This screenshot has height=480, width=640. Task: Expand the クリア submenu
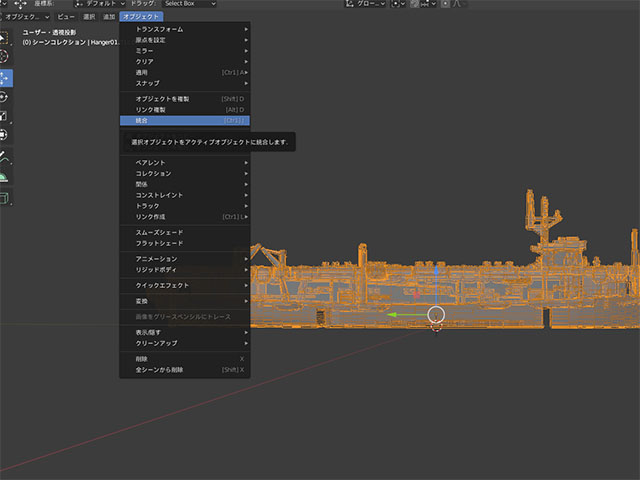184,62
